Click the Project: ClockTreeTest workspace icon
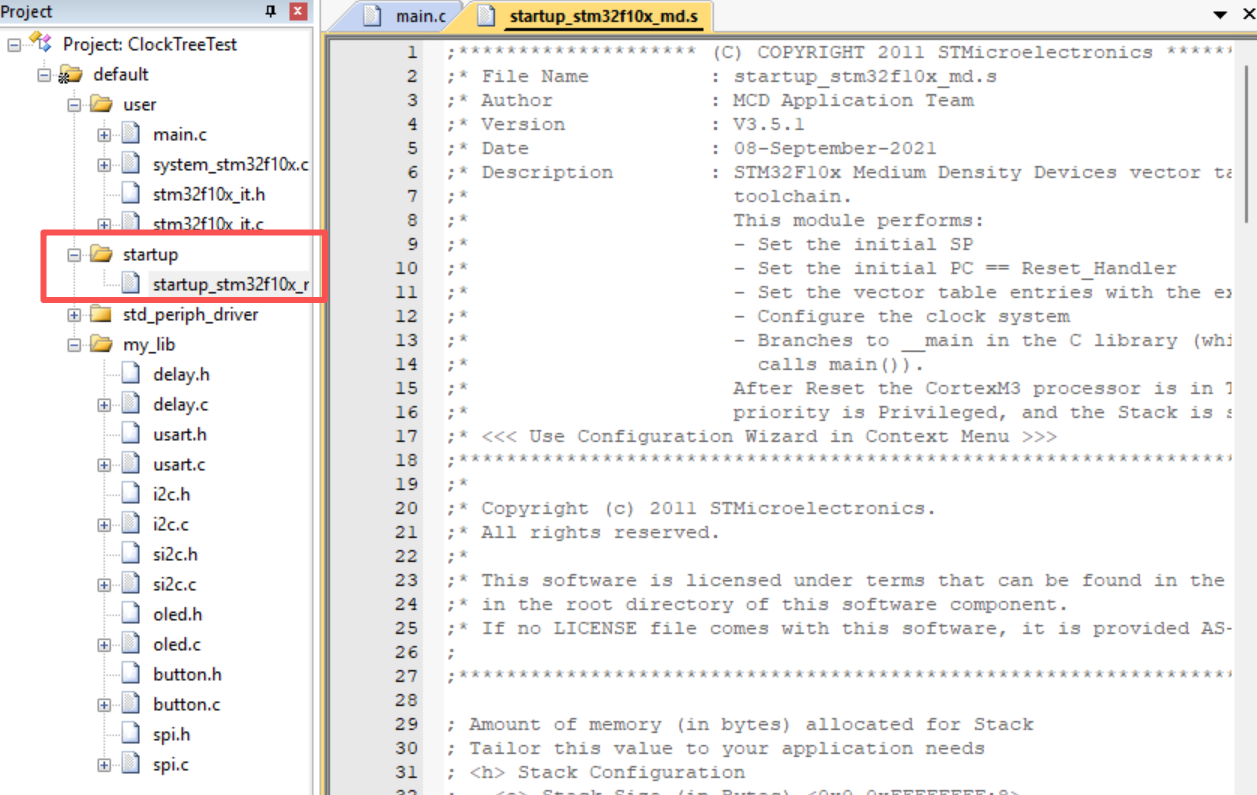 coord(40,43)
